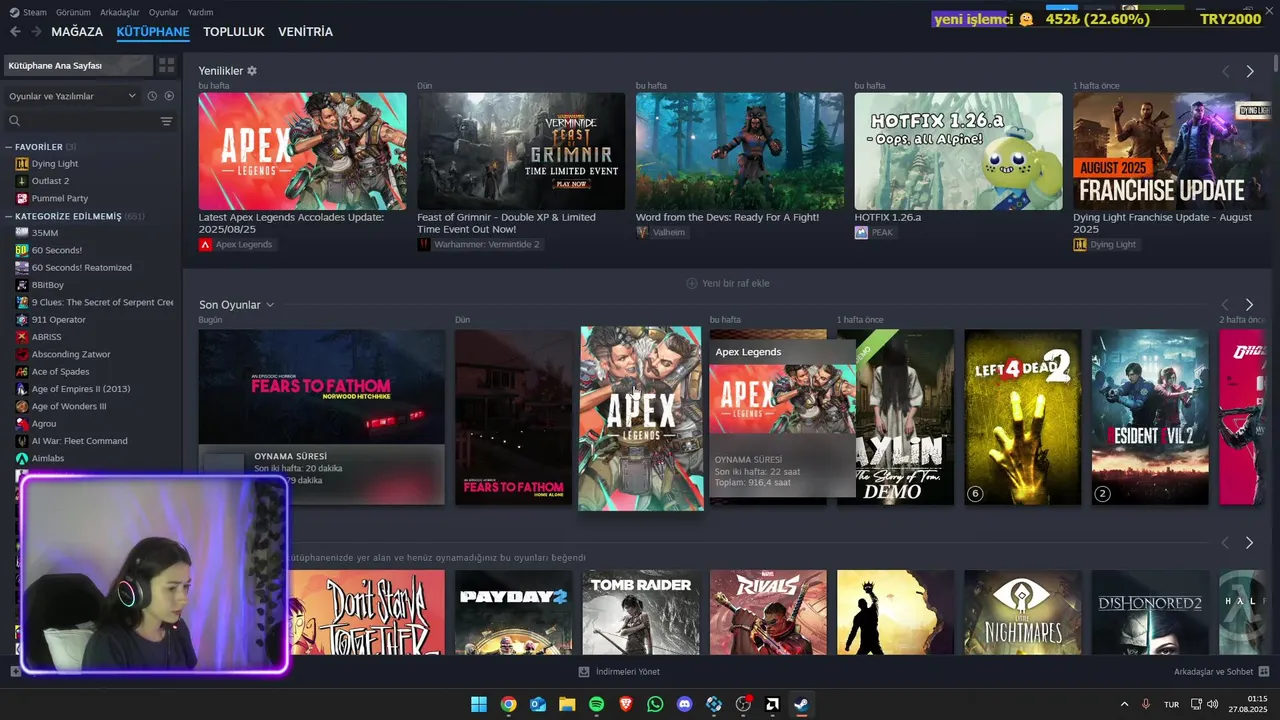The width and height of the screenshot is (1280, 720).
Task: Open Dying Light Franchise Update news
Action: 1167,151
